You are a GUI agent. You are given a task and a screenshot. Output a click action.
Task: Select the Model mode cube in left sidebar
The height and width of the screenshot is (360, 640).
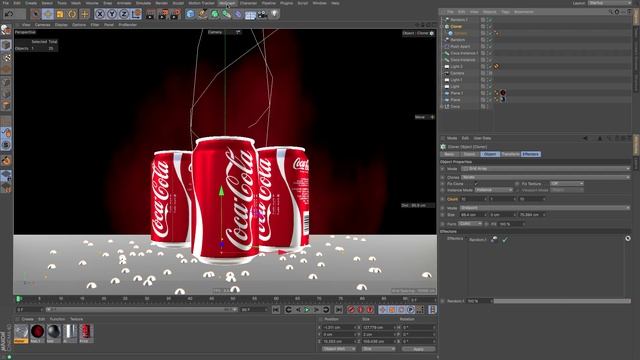click(x=6, y=44)
